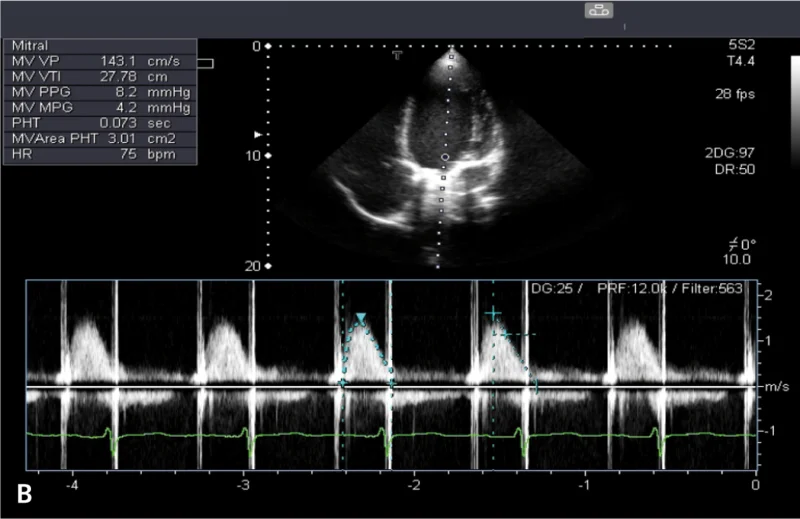Click the -2 second mark on timeline
This screenshot has width=800, height=519.
414,485
